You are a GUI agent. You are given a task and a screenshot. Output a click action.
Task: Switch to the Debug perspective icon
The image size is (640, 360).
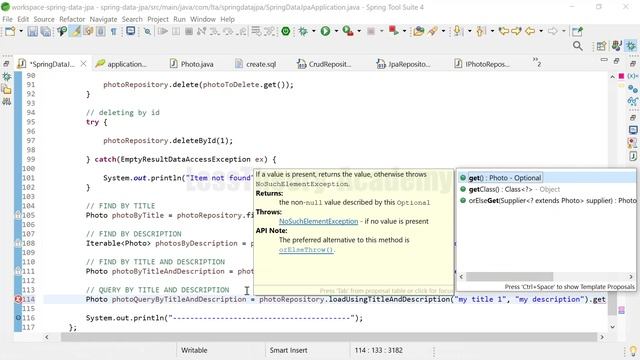pyautogui.click(x=631, y=46)
